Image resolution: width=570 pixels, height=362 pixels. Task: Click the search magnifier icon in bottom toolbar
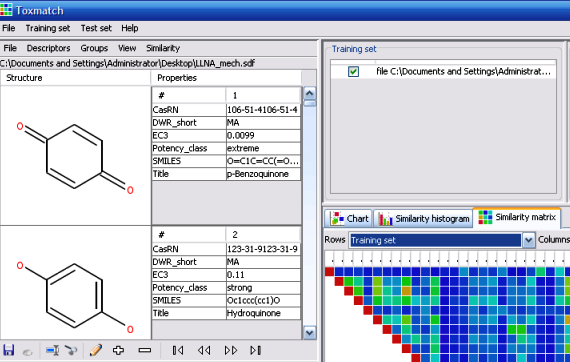point(71,350)
